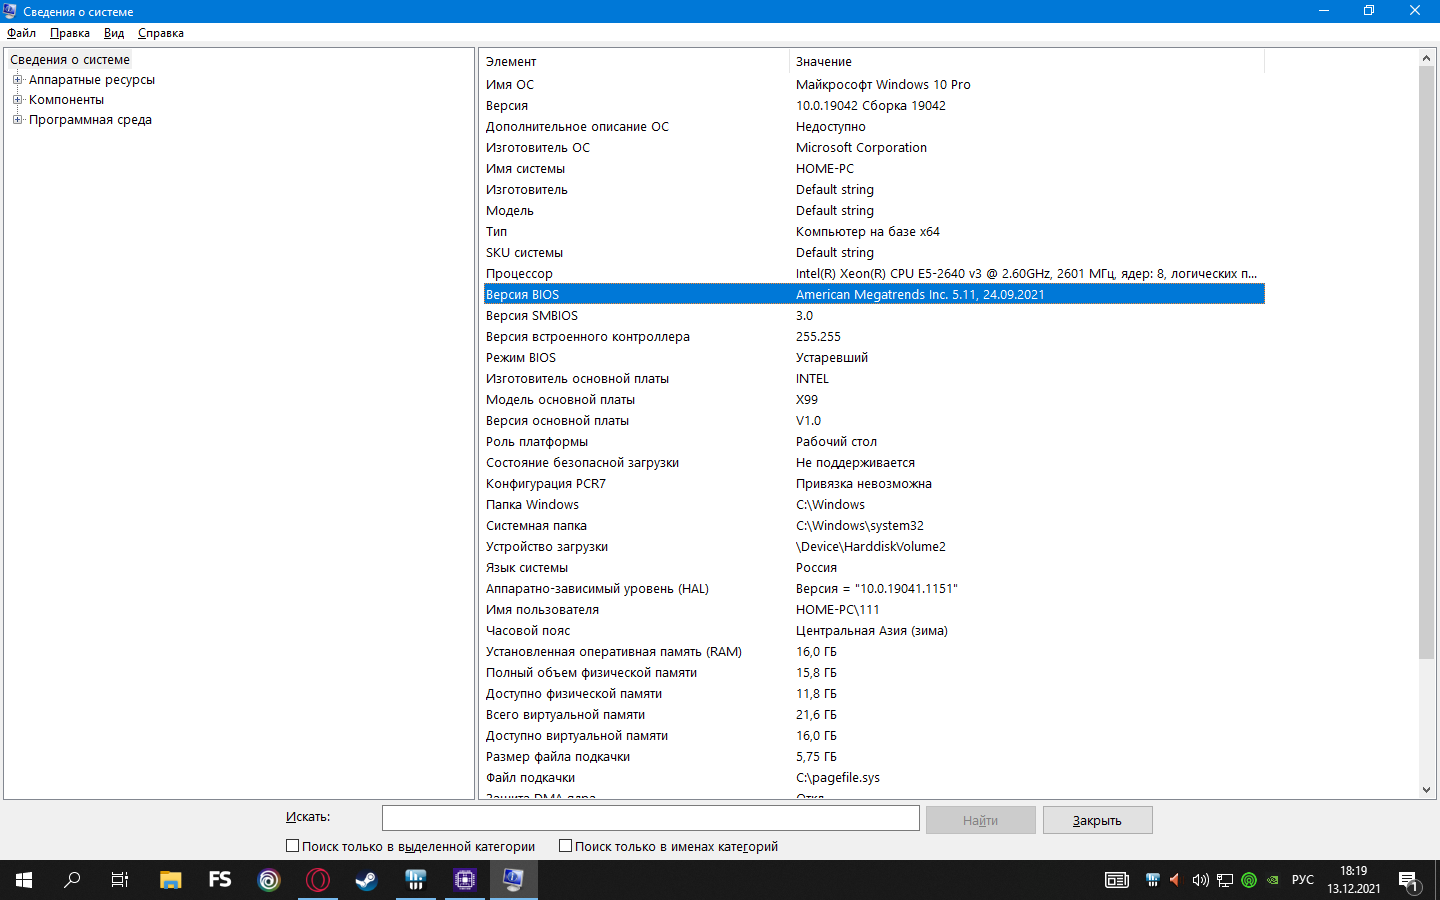The width and height of the screenshot is (1440, 900).
Task: Open the NVIDIA tray icon
Action: pos(1273,880)
